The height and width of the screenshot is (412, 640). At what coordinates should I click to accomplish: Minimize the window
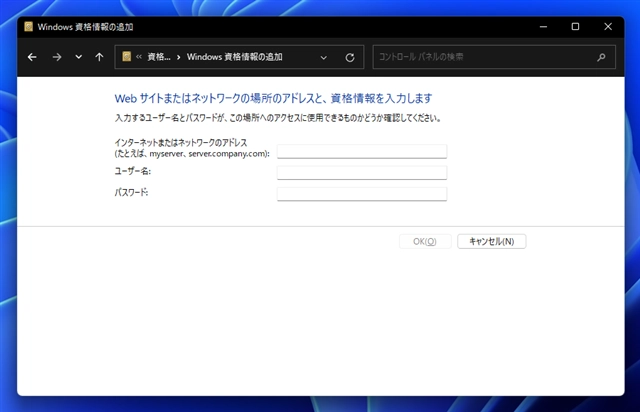[x=543, y=27]
